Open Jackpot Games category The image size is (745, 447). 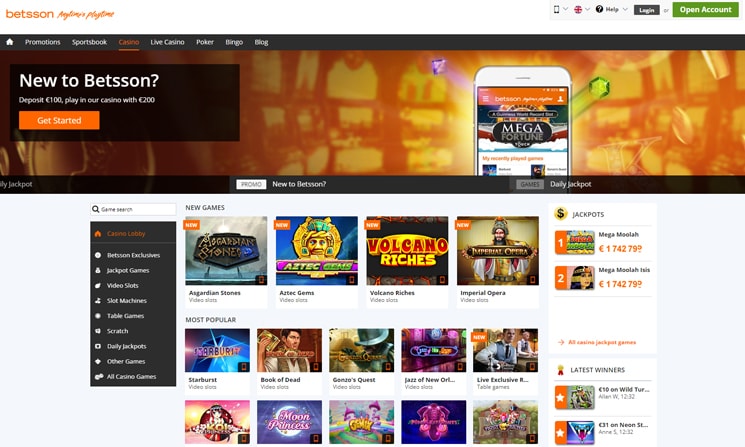click(x=133, y=270)
